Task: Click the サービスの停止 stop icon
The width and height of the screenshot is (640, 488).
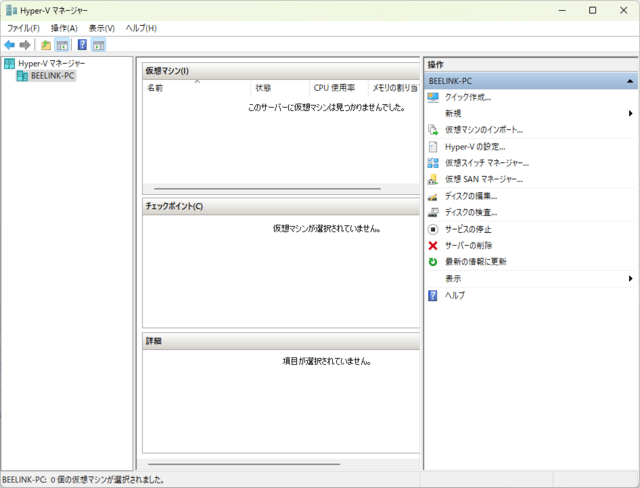Action: [433, 229]
